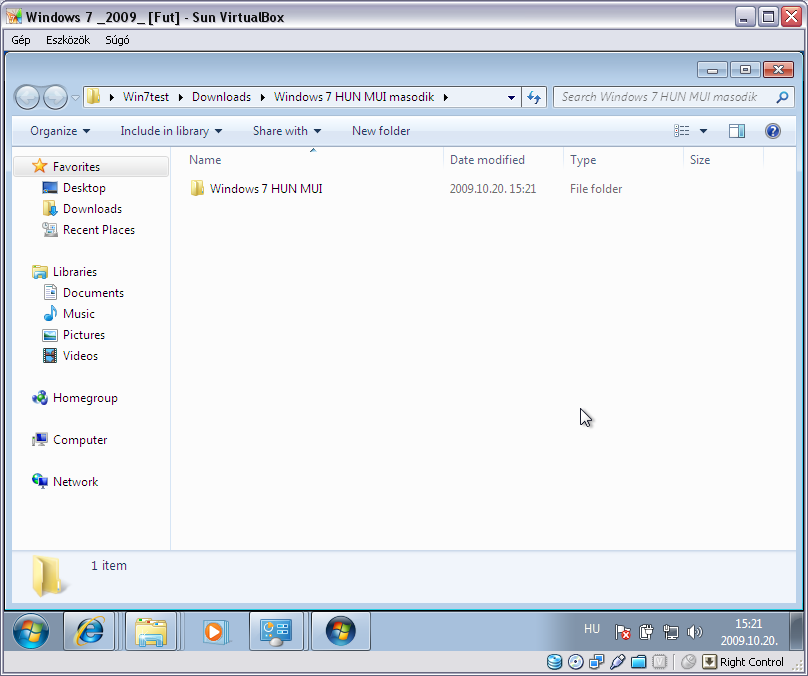
Task: Expand arrow after Win7test breadcrumb
Action: tap(181, 97)
